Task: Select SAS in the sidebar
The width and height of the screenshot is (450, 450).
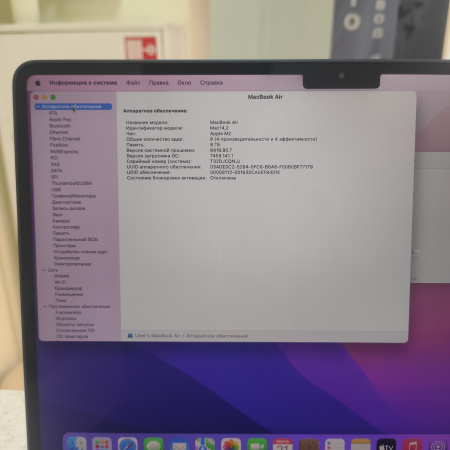Action: pyautogui.click(x=55, y=164)
